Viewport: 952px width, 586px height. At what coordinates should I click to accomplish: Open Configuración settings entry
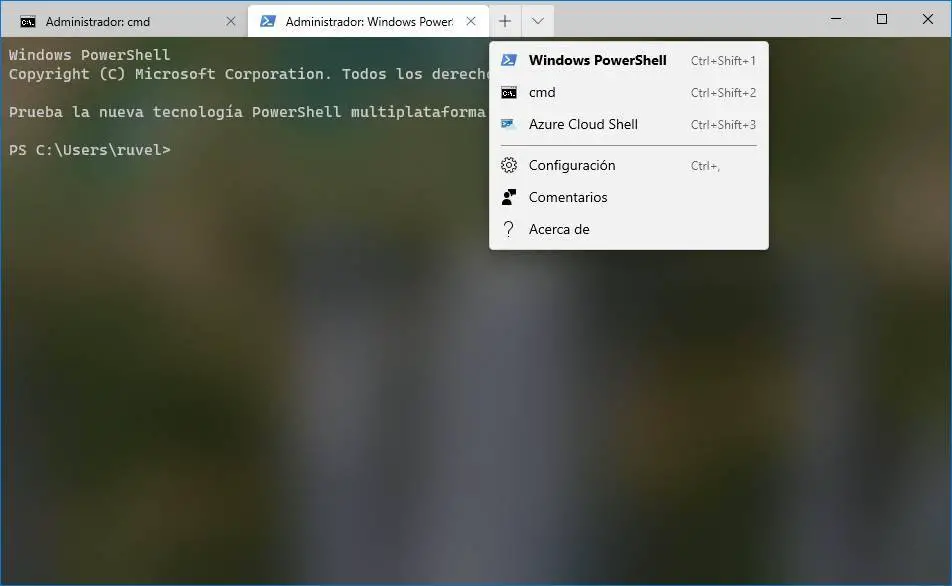pyautogui.click(x=628, y=165)
